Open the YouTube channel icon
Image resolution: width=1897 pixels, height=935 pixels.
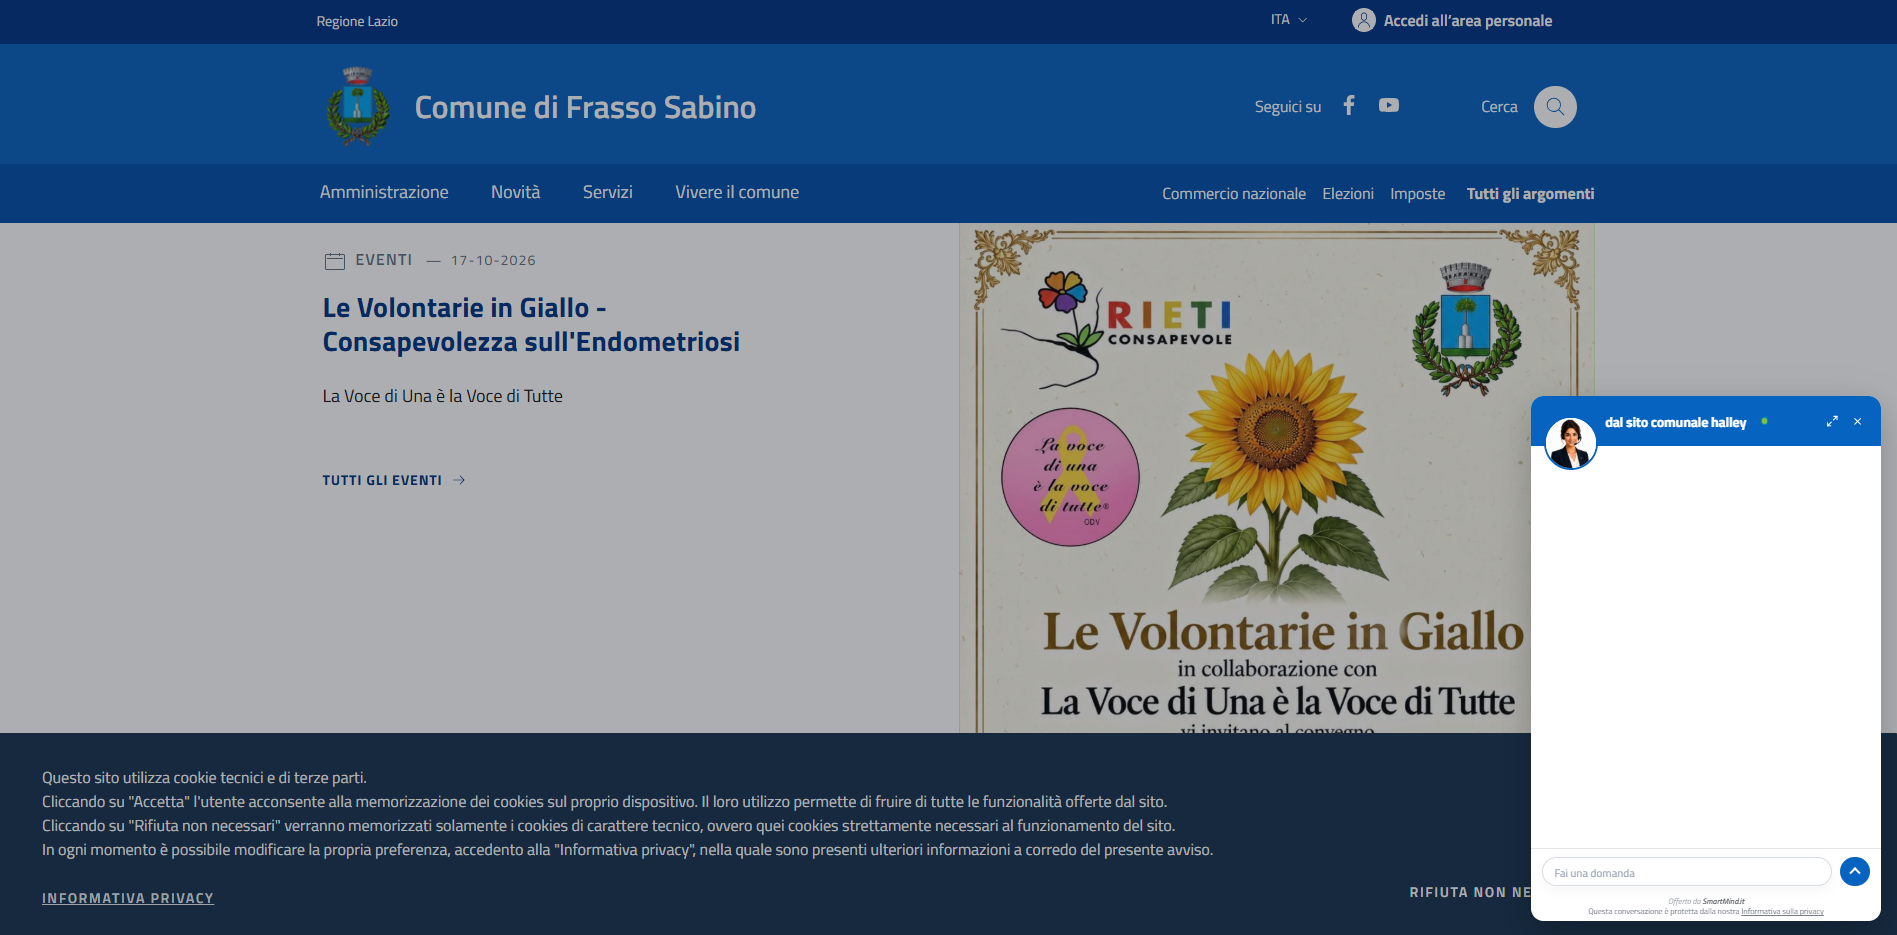tap(1389, 105)
